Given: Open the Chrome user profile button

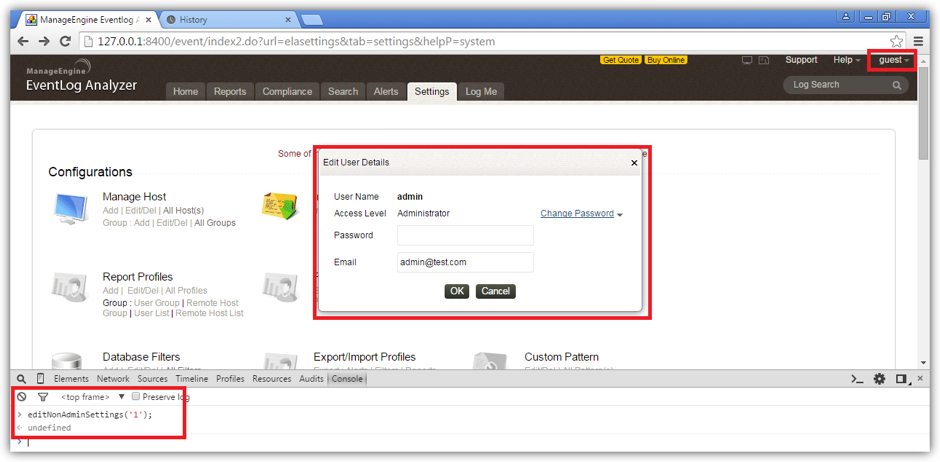Looking at the screenshot, I should [x=846, y=17].
